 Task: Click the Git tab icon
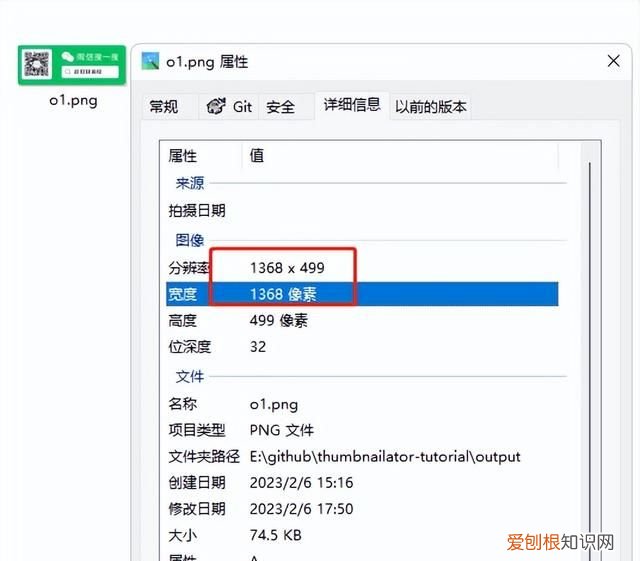point(216,107)
